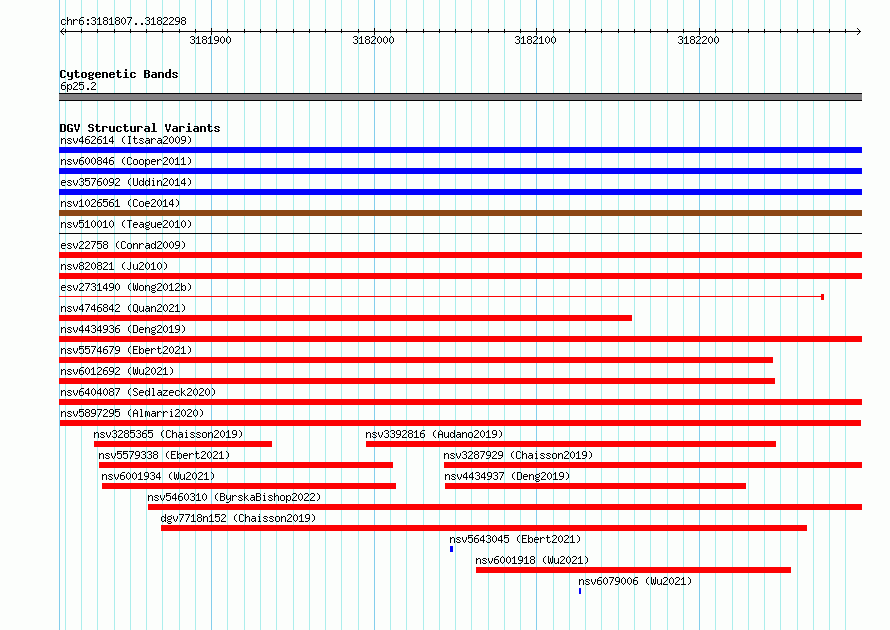Open esv3576092 (Uddin2014) variant label
Image resolution: width=890 pixels, height=630 pixels.
[126, 182]
